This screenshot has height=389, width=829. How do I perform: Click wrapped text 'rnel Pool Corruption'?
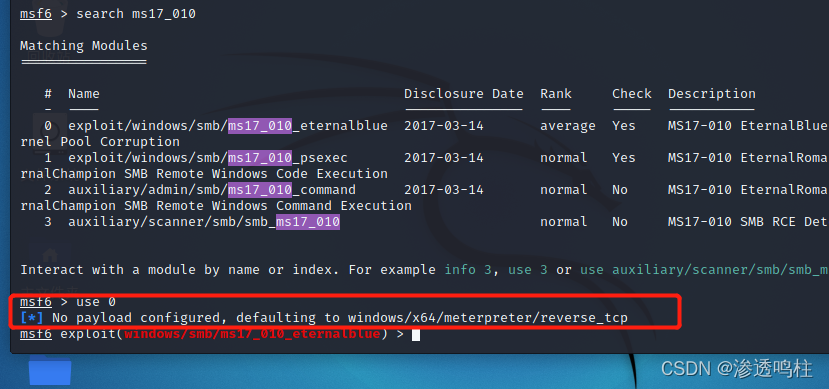(x=100, y=142)
